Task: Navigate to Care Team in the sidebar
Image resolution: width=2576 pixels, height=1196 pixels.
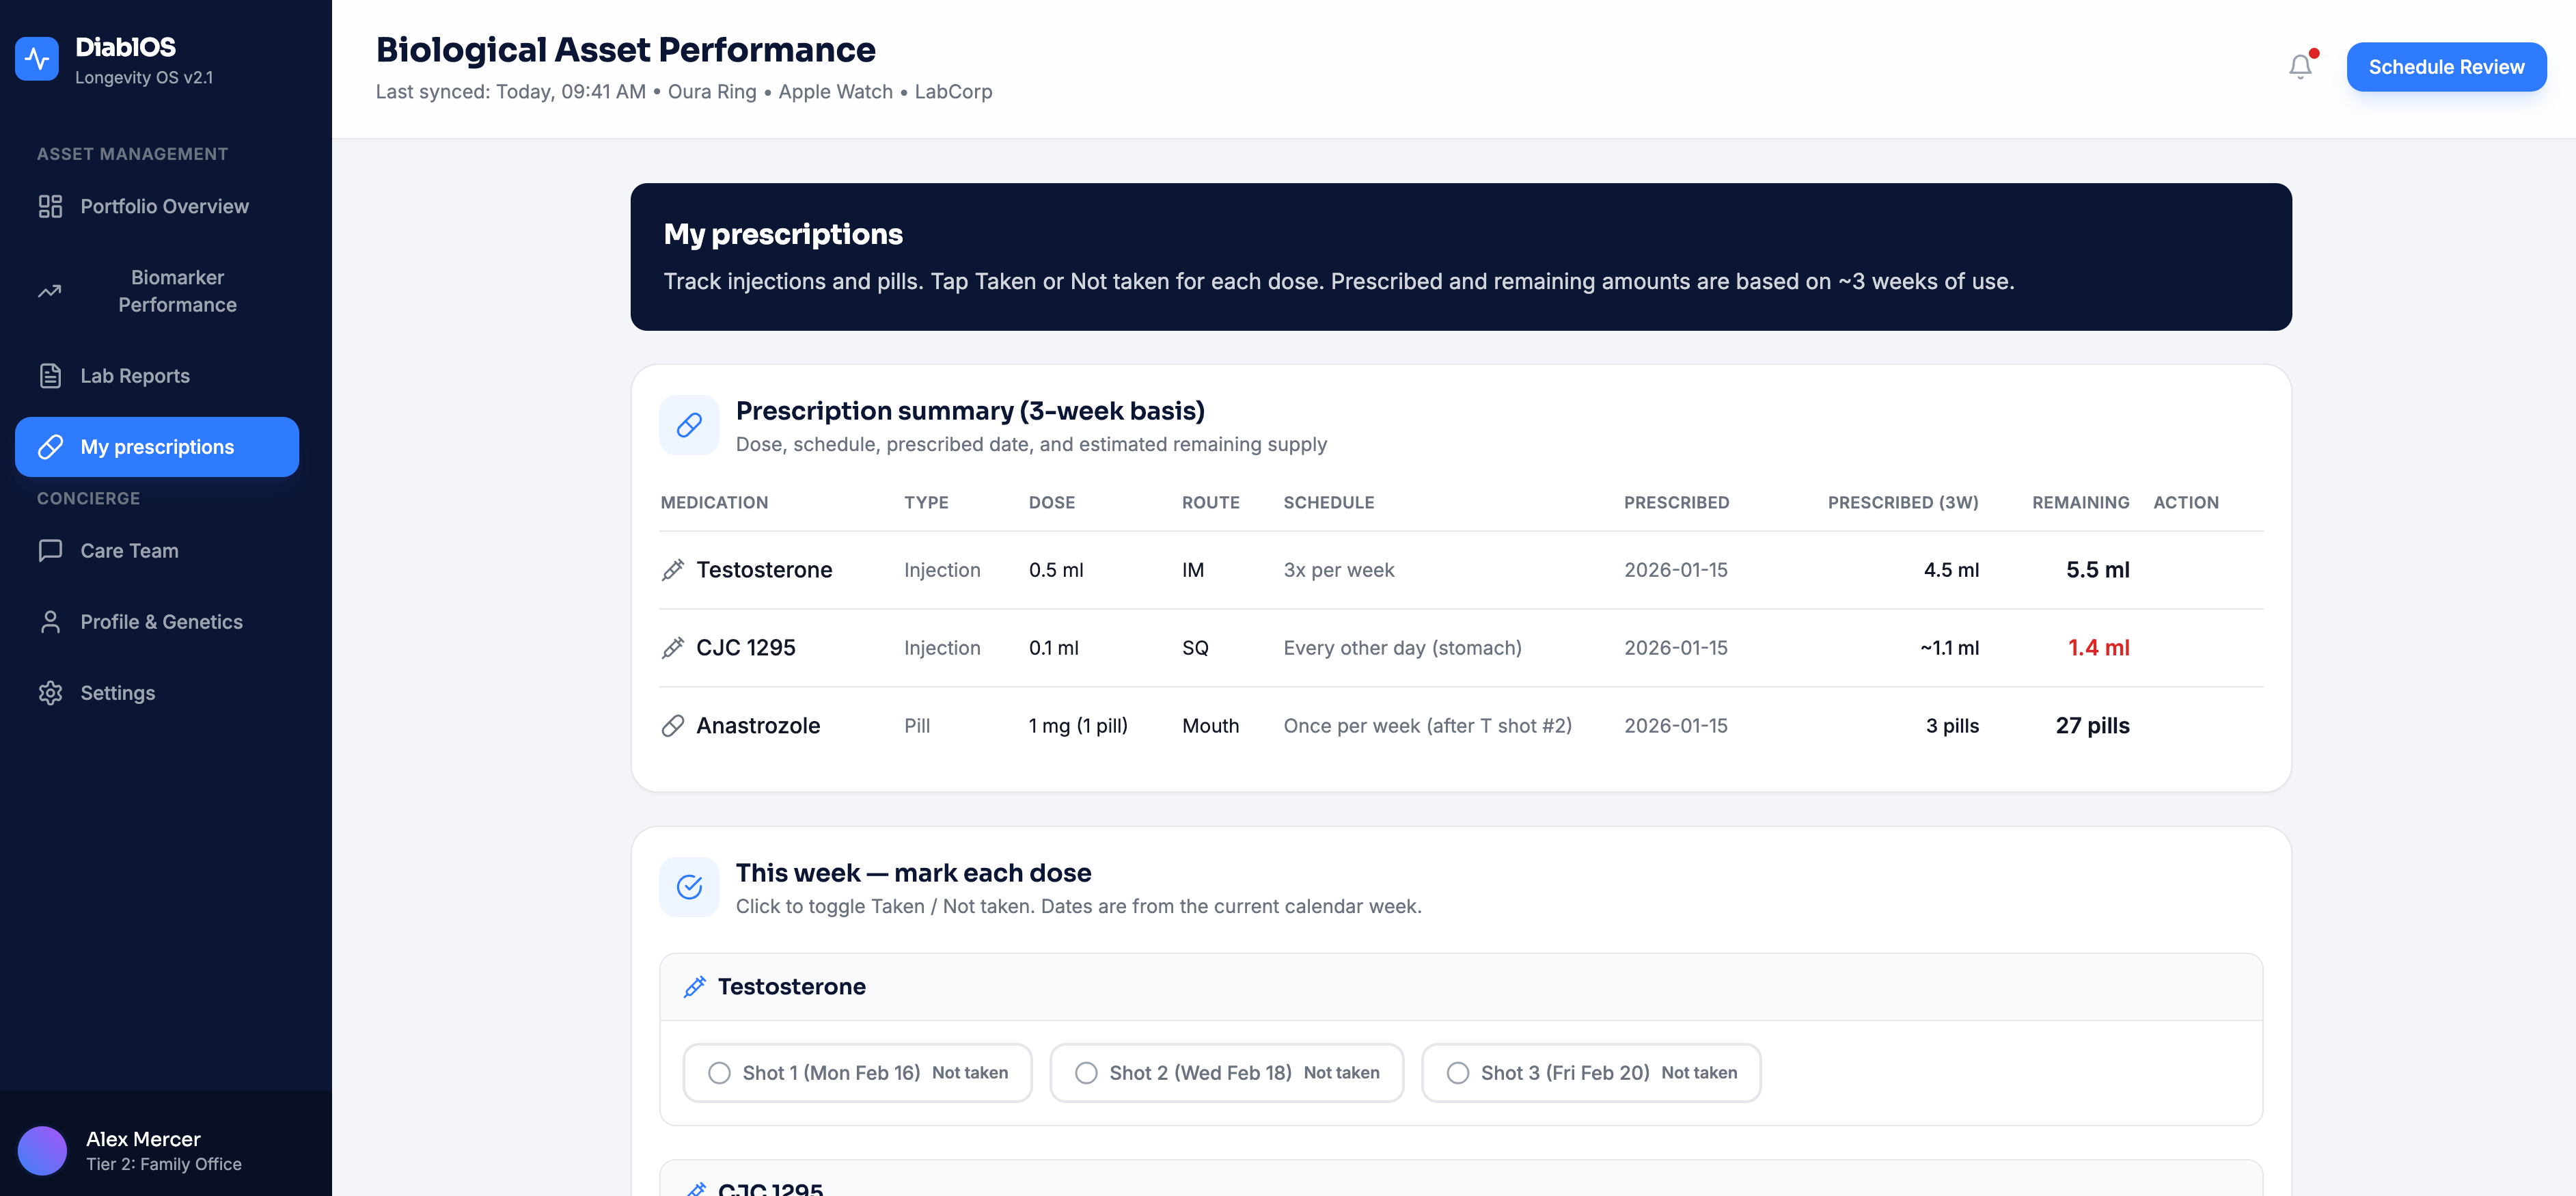Action: point(130,550)
